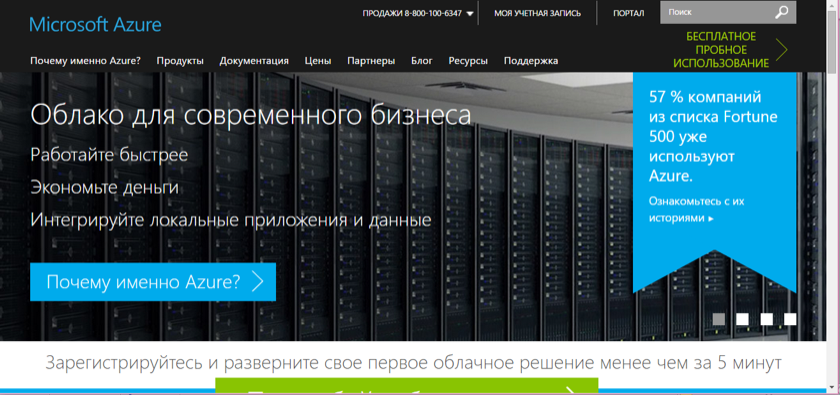Open БЕСПЛАТНОЕ ПРОБНОЕ ИСПОЛЬЗОВАНИЕ link

pos(721,50)
